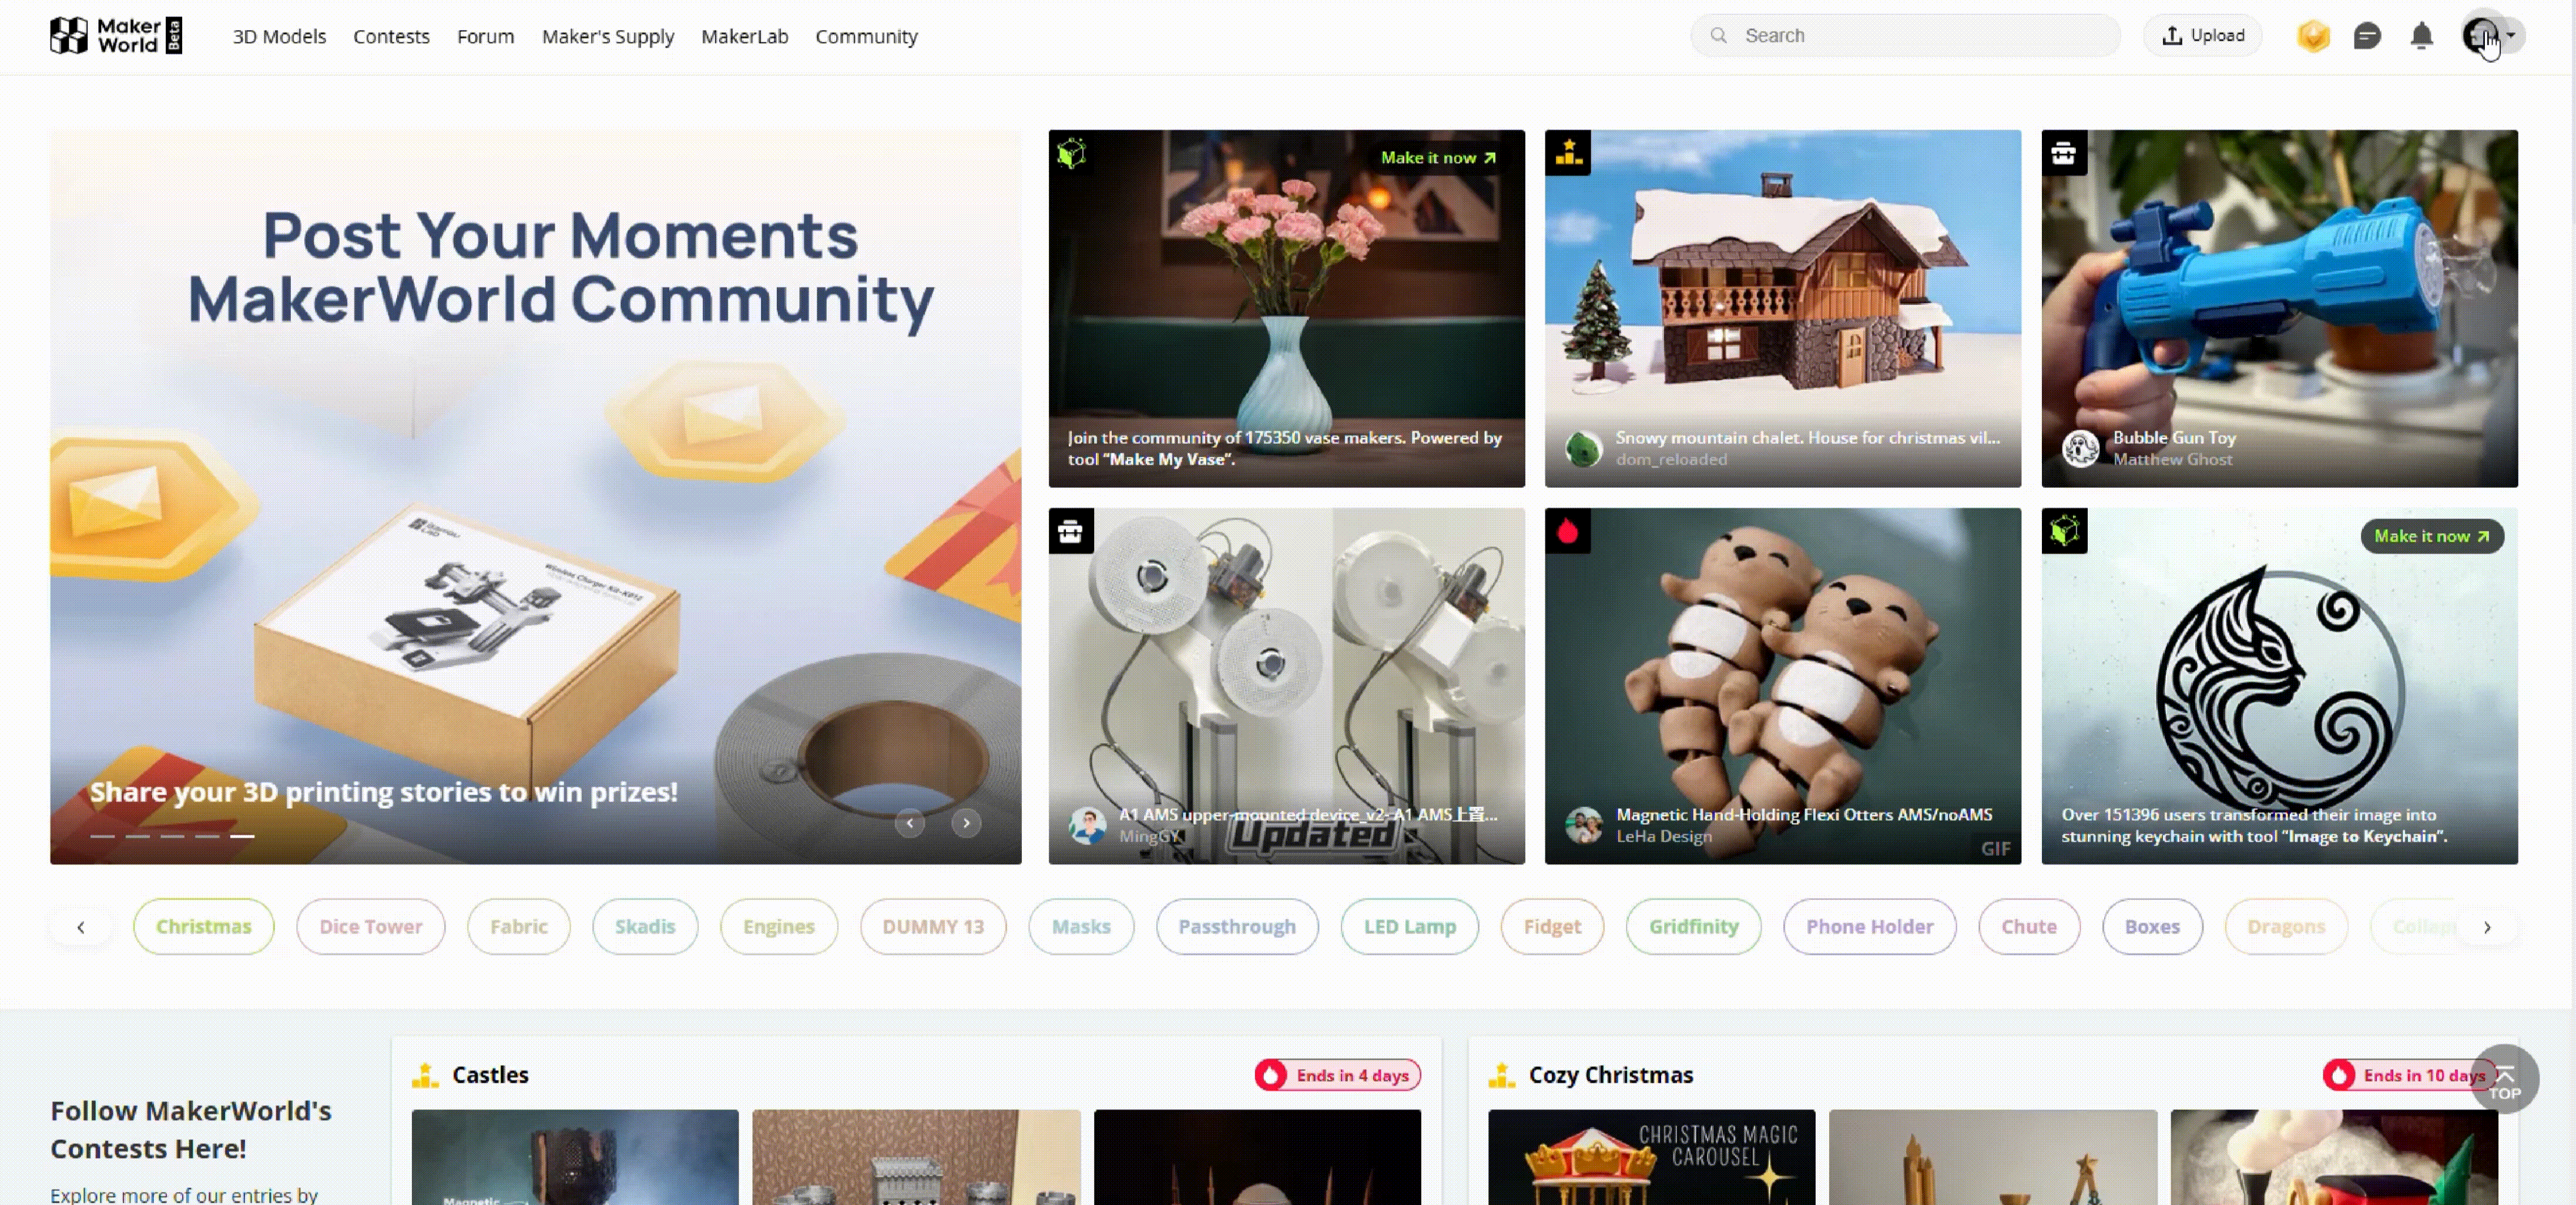Select the Gridfinity tag

(1694, 927)
